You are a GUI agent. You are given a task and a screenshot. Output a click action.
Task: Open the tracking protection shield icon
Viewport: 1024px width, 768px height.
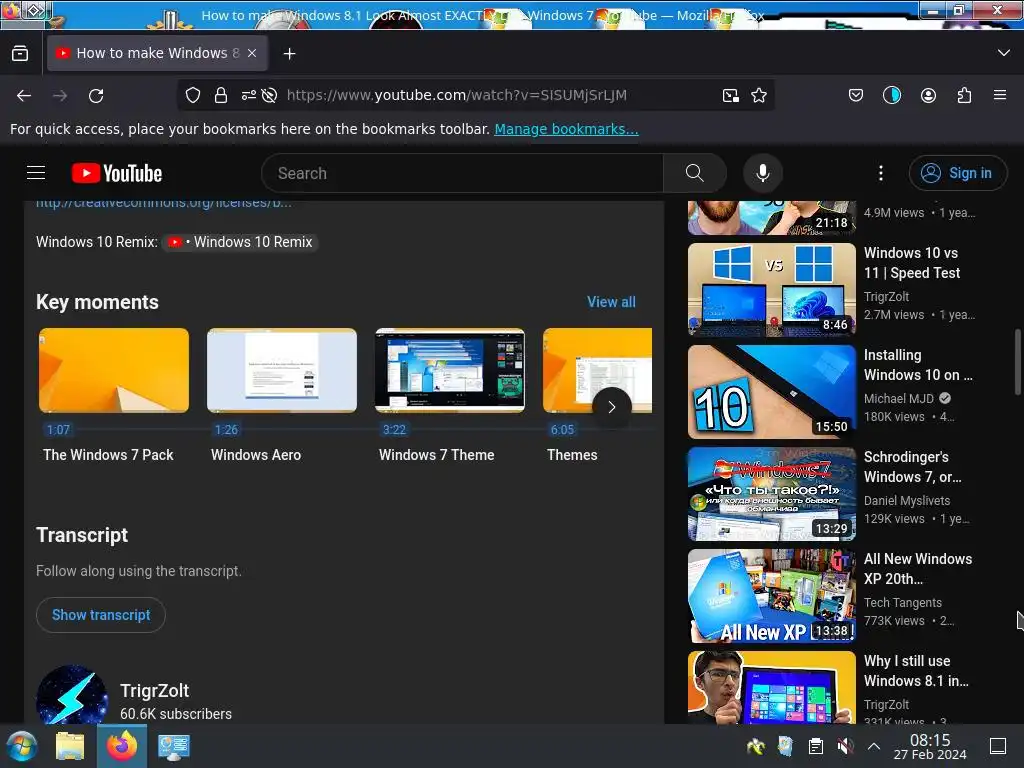pos(193,95)
